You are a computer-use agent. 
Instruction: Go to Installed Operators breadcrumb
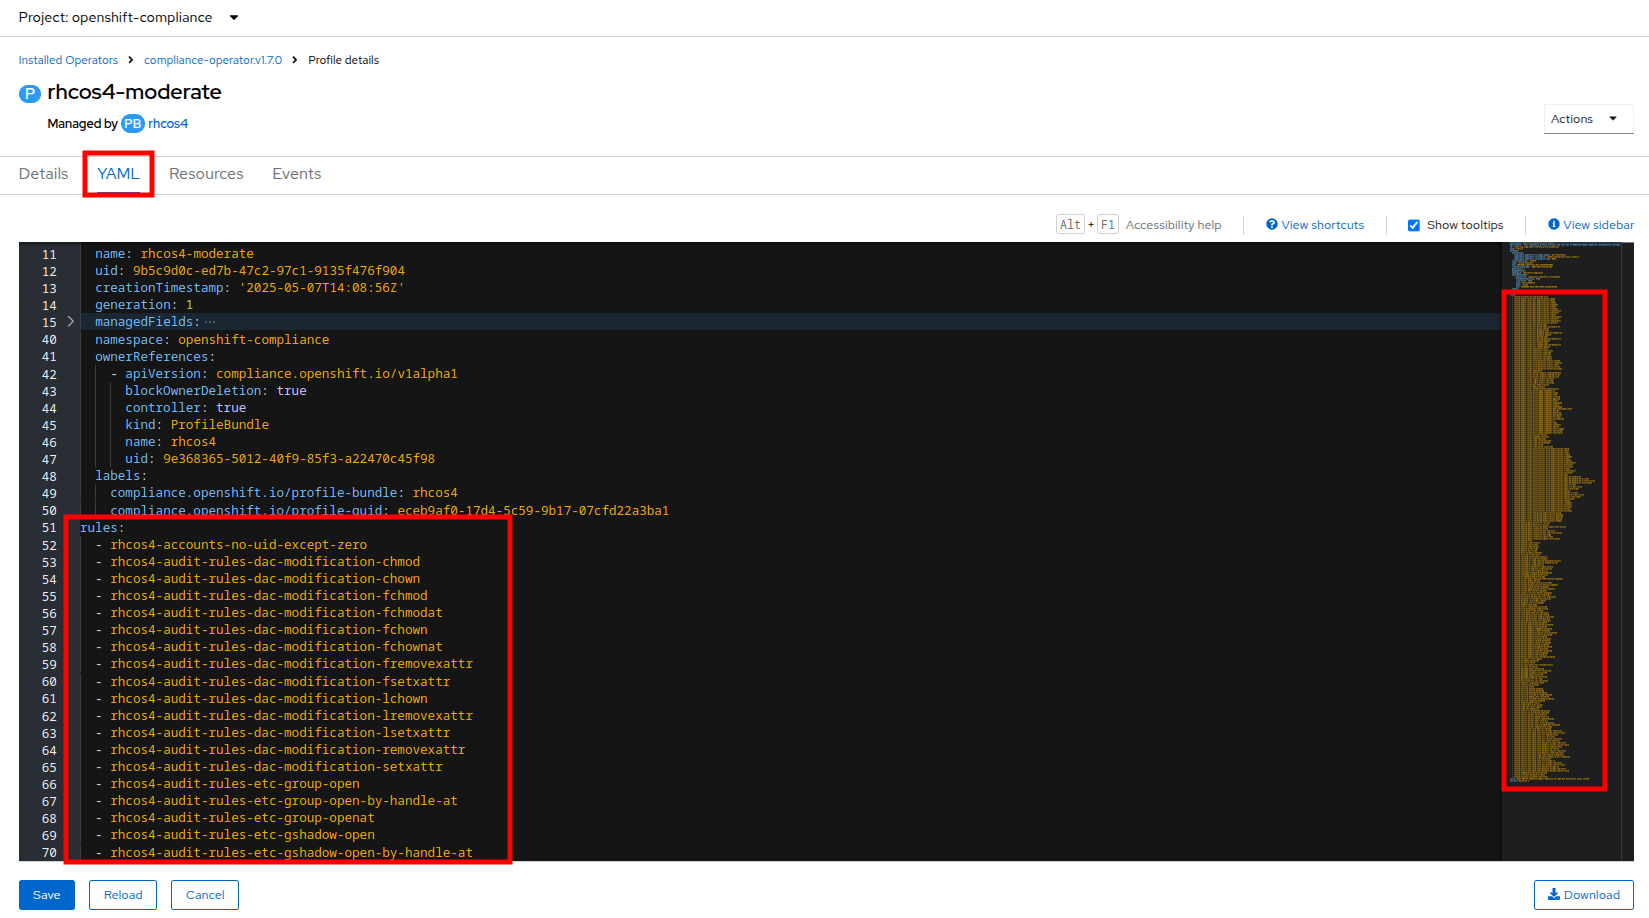68,60
